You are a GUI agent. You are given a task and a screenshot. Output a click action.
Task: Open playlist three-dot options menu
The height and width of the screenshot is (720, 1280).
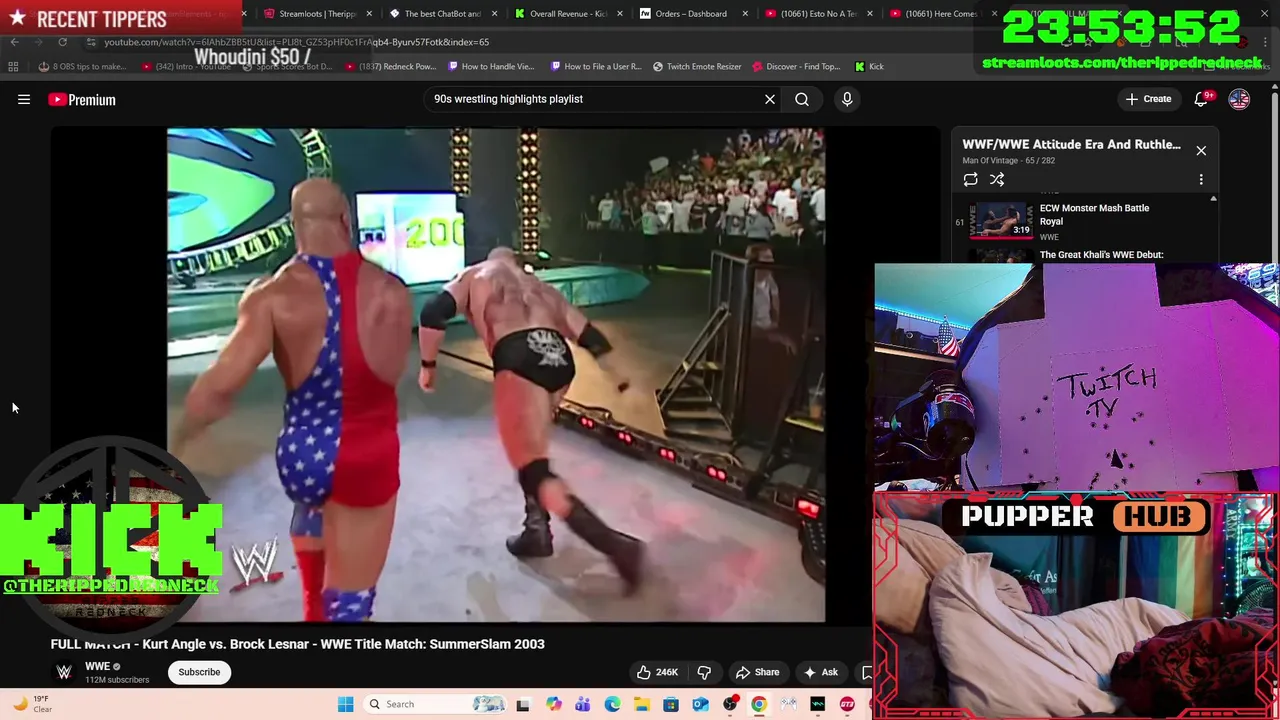point(1201,179)
